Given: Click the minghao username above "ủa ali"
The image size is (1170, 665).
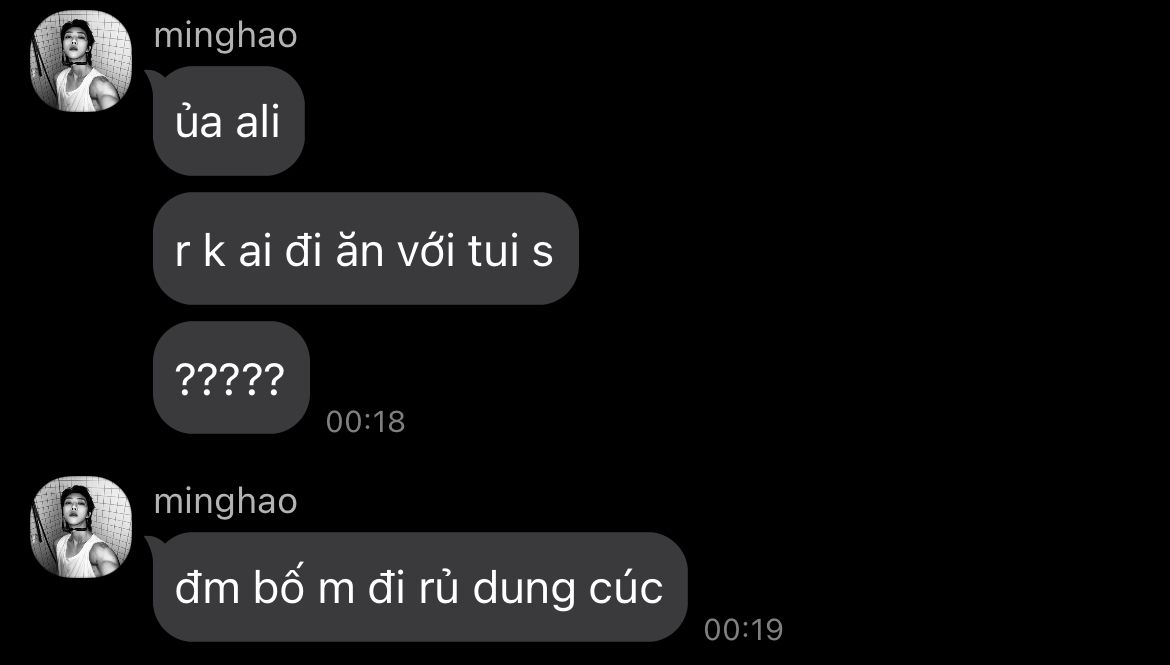Looking at the screenshot, I should pyautogui.click(x=225, y=37).
